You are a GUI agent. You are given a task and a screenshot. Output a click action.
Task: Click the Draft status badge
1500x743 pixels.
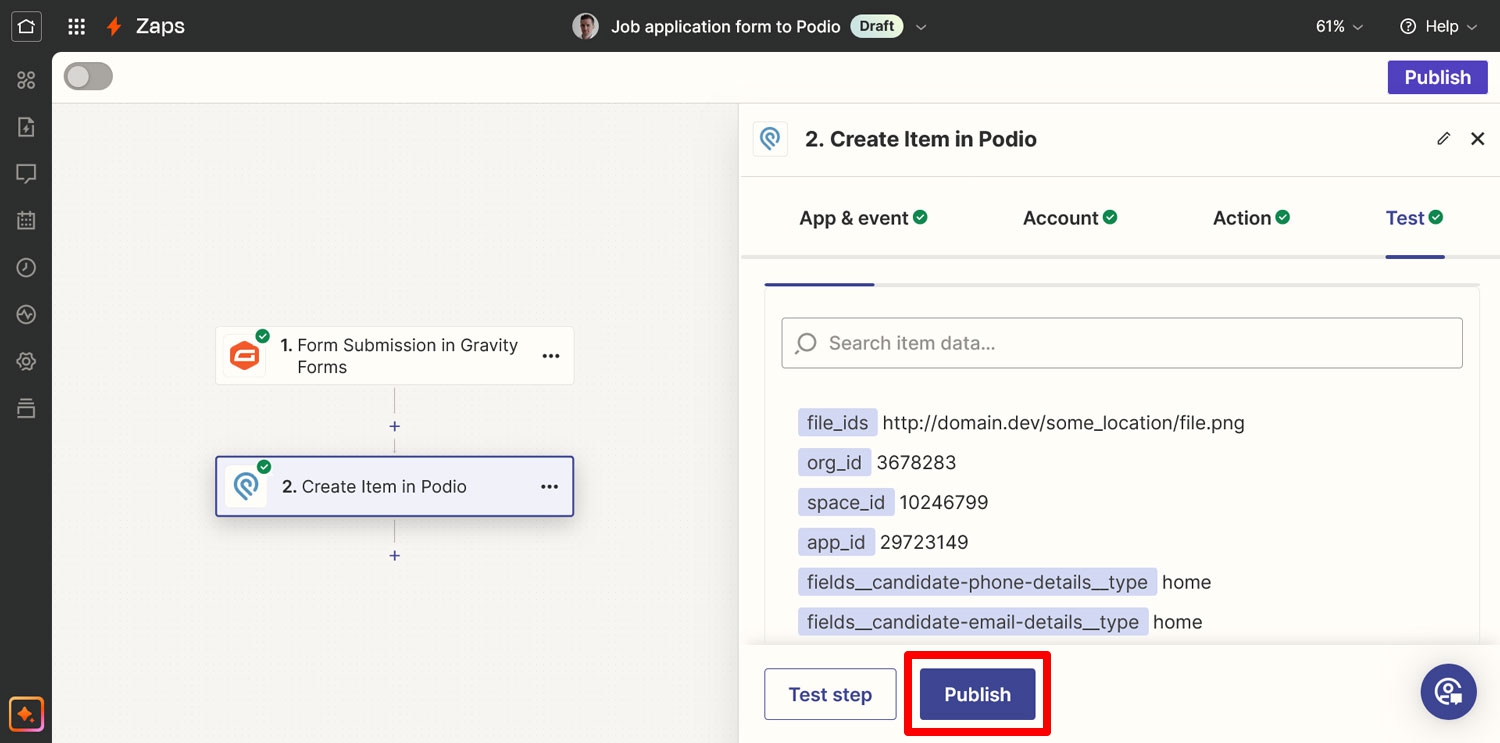tap(877, 27)
